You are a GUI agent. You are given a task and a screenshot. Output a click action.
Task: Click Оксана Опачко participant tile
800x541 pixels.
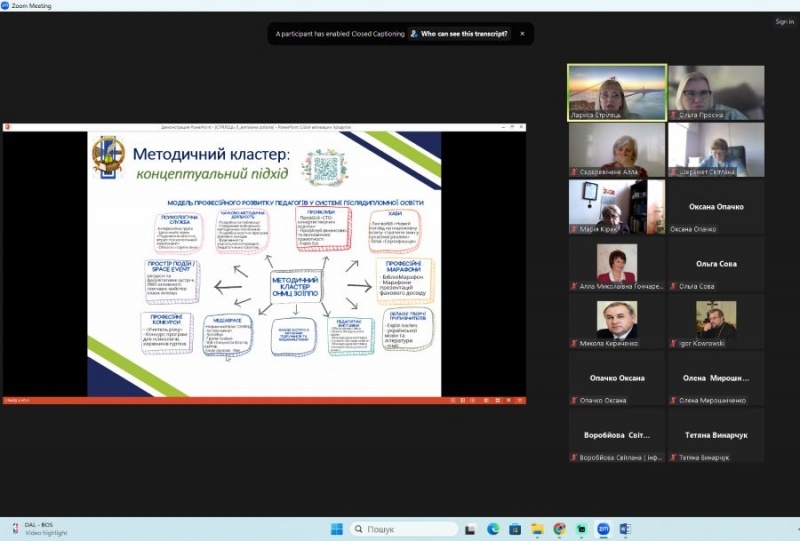coord(716,207)
